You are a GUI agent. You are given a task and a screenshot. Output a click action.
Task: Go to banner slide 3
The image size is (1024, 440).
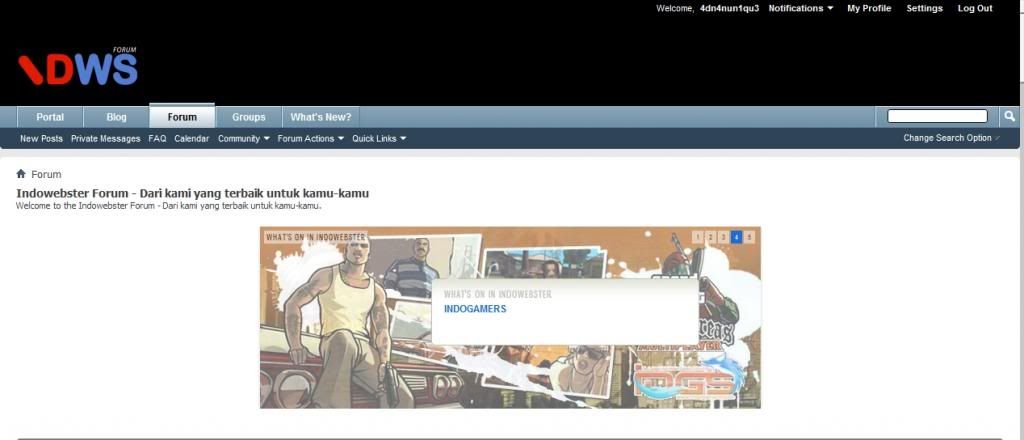click(x=724, y=237)
